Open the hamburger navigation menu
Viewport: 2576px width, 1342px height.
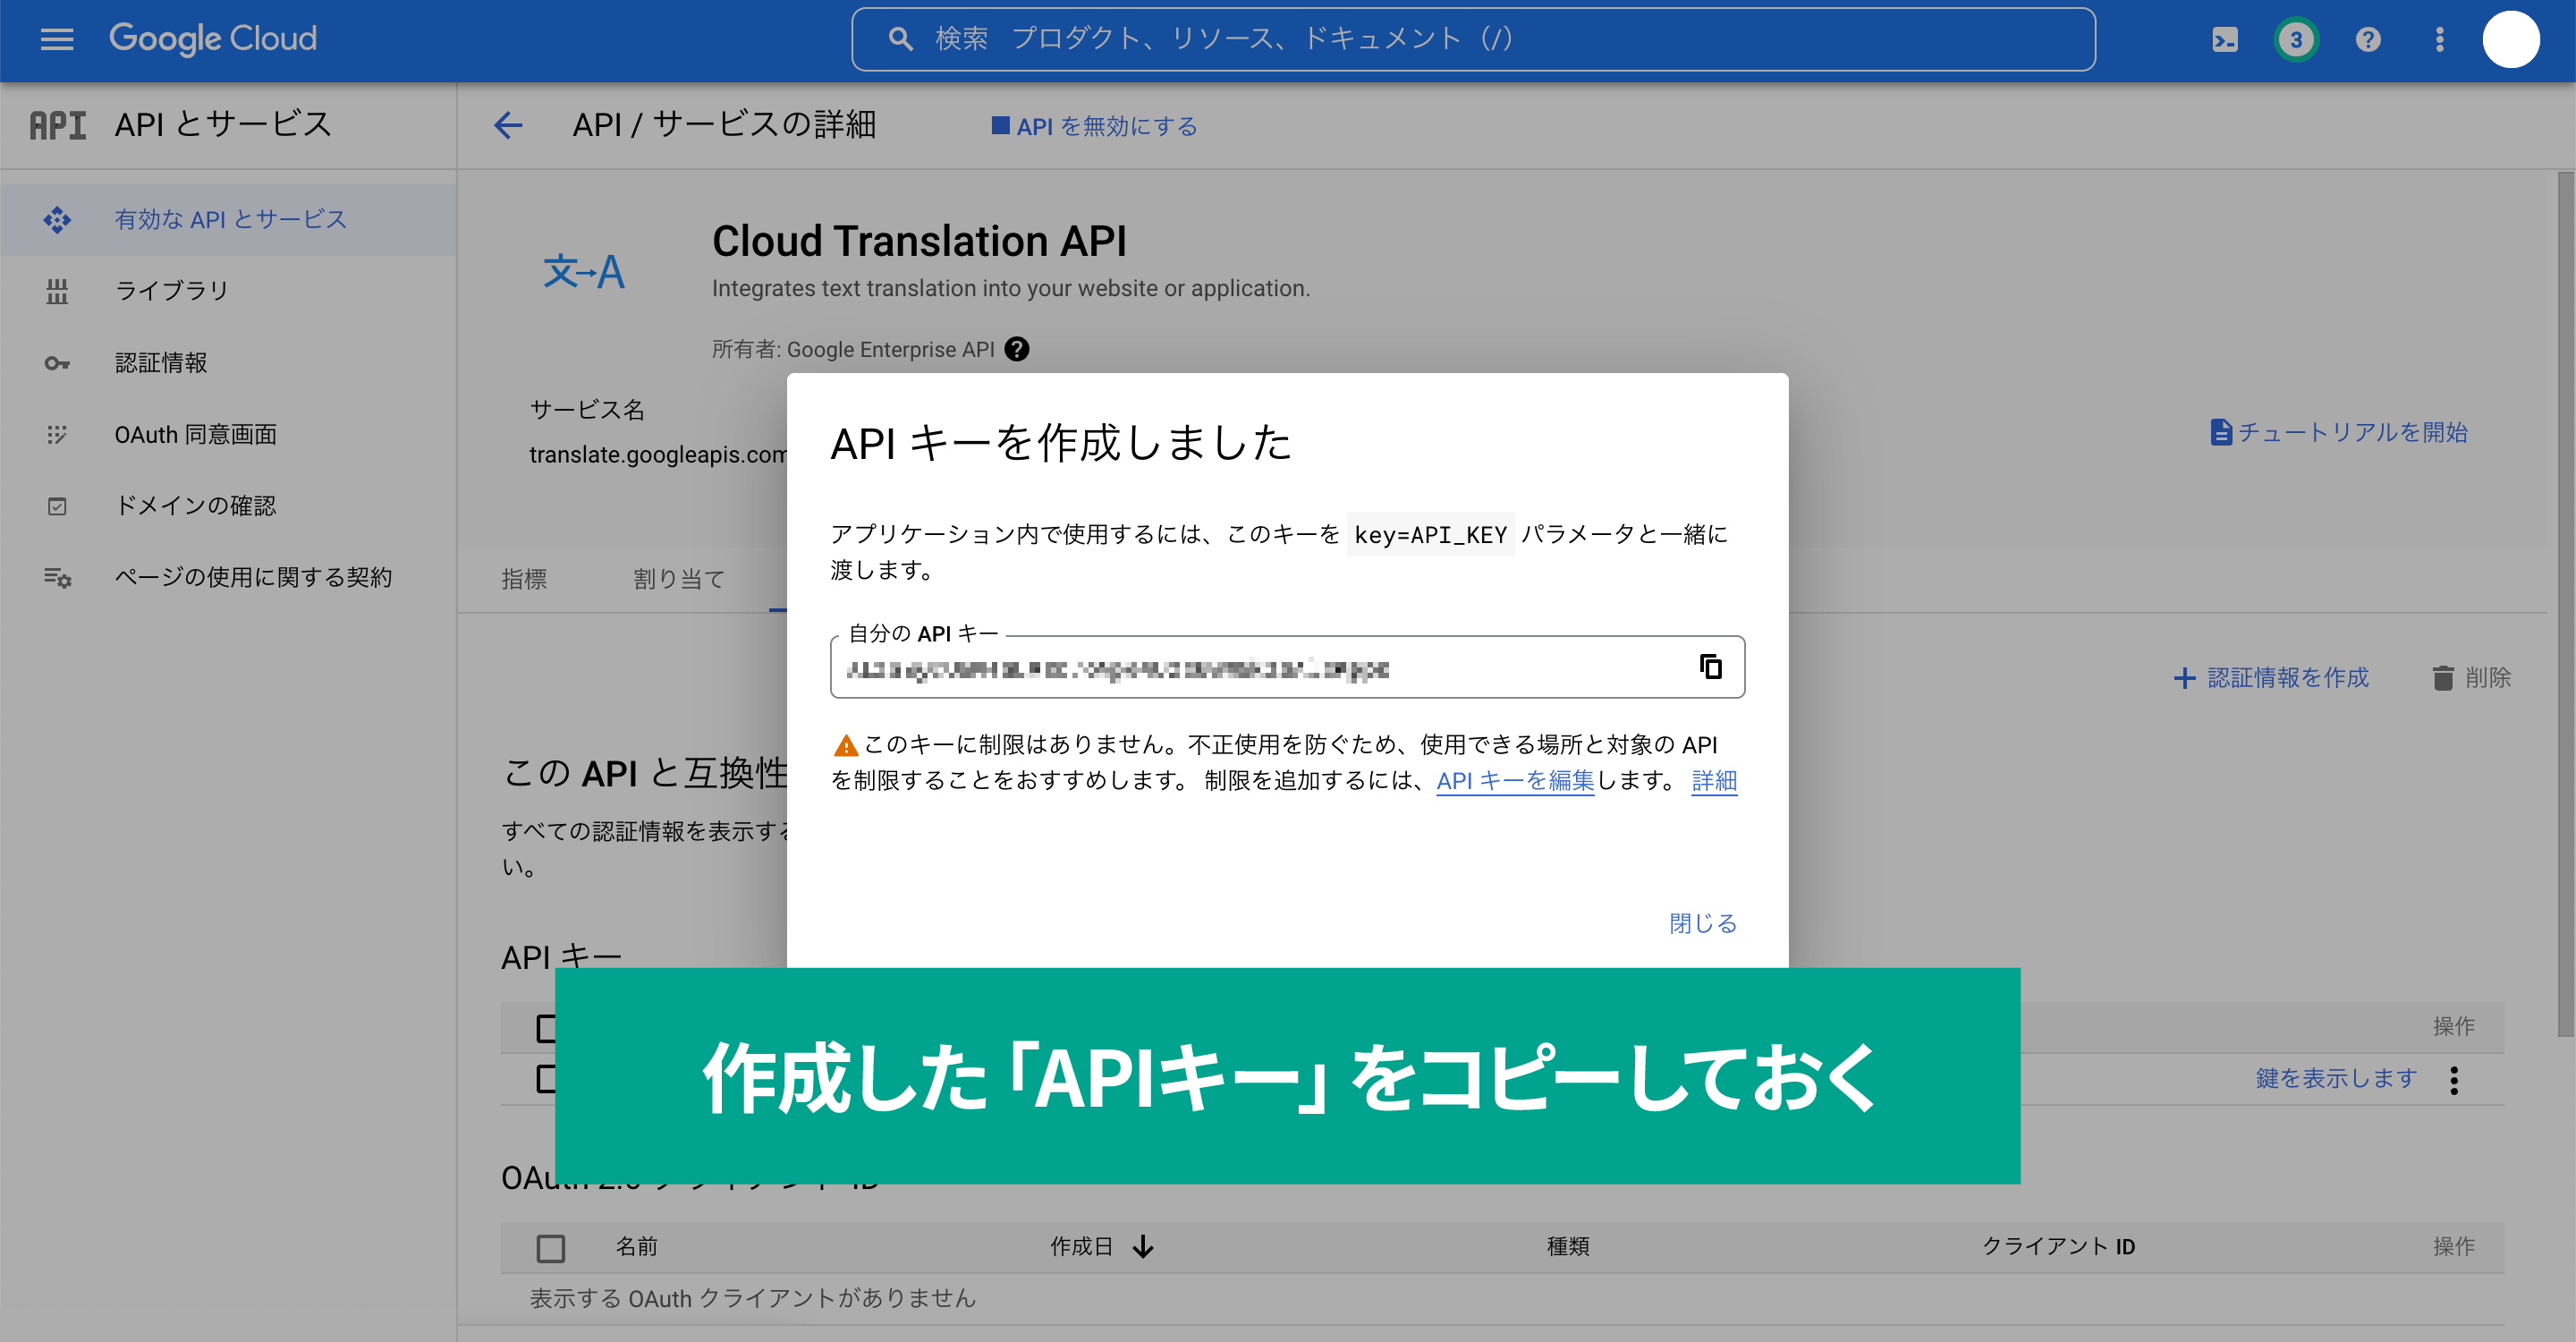[x=57, y=40]
